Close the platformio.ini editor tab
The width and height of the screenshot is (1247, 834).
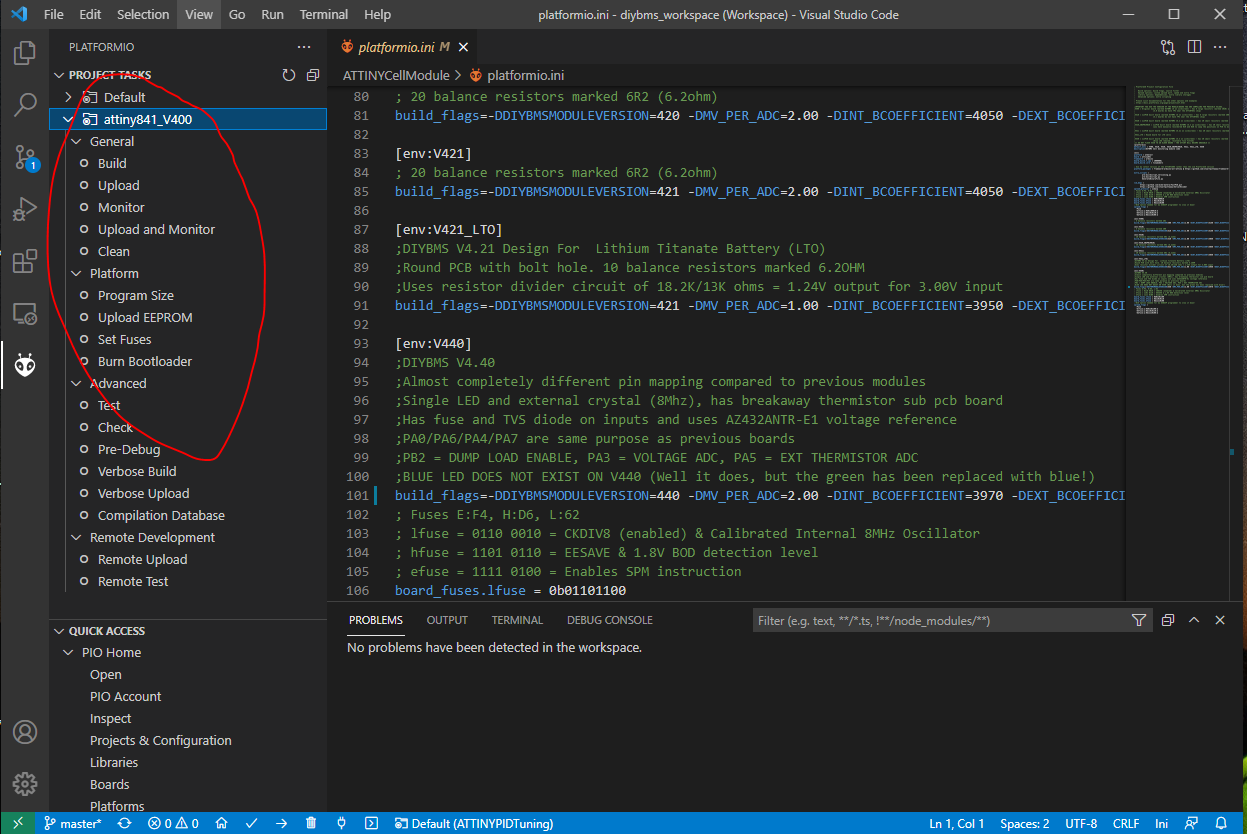click(464, 47)
